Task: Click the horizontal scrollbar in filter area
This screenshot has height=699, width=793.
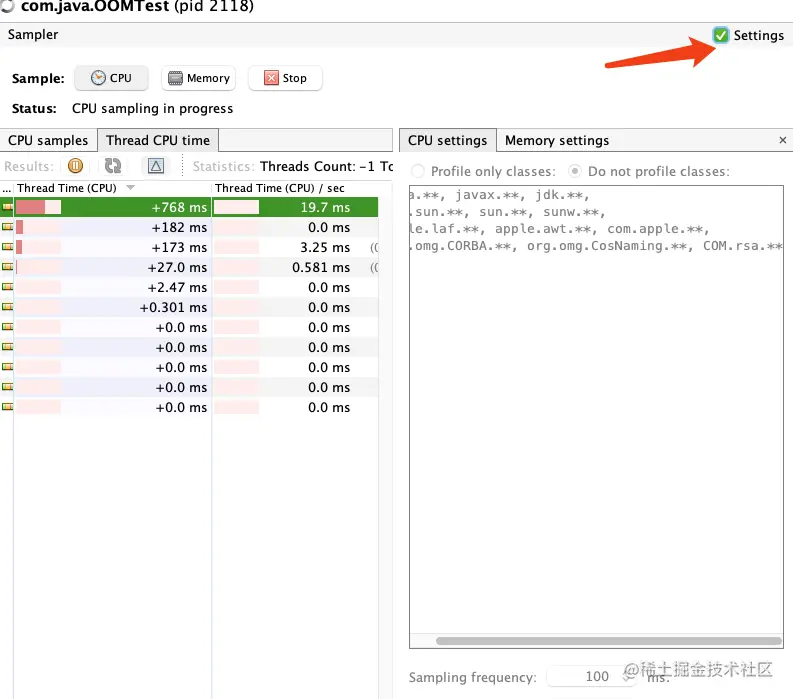Action: (608, 641)
